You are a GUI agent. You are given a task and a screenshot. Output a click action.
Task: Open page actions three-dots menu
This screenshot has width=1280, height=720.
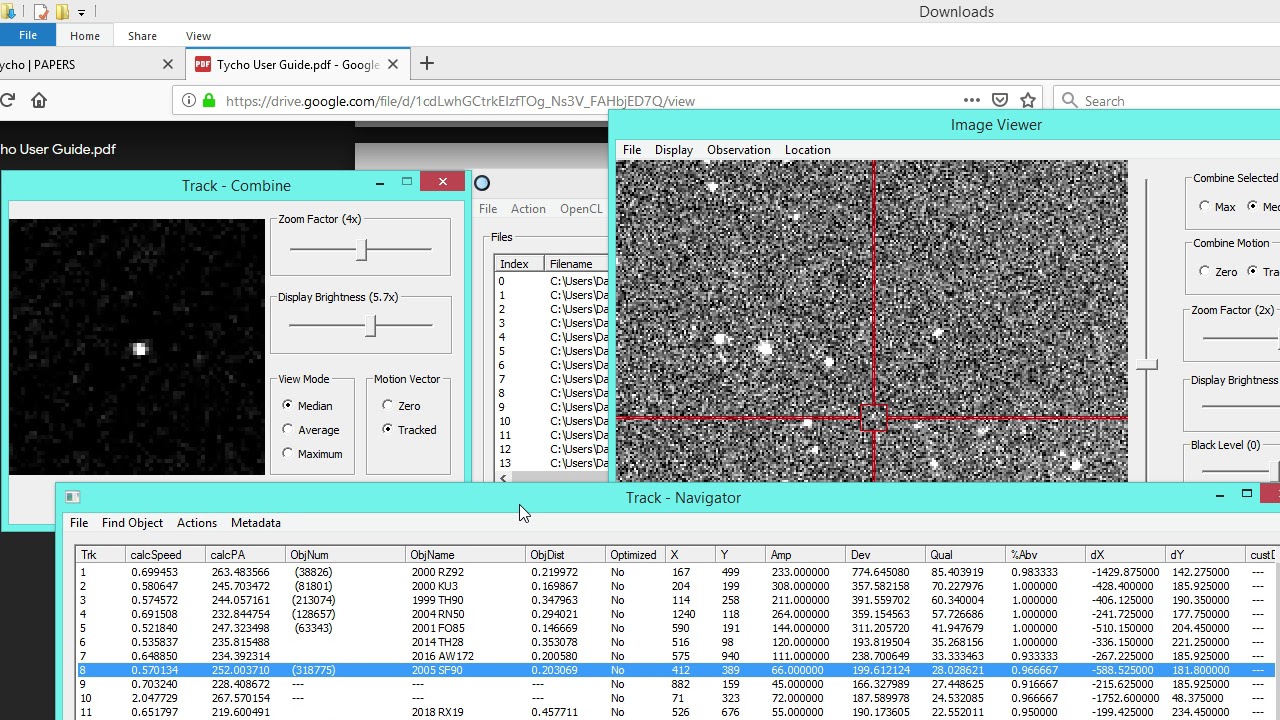point(971,100)
